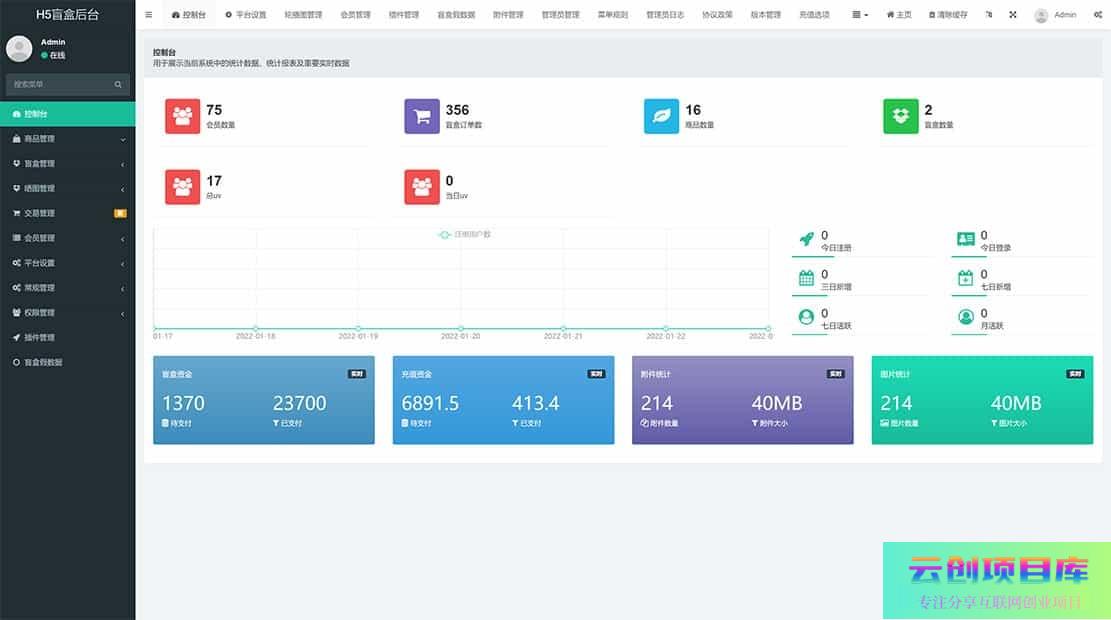Open the tab list dropdown in top bar
Image resolution: width=1111 pixels, height=620 pixels.
(x=860, y=15)
